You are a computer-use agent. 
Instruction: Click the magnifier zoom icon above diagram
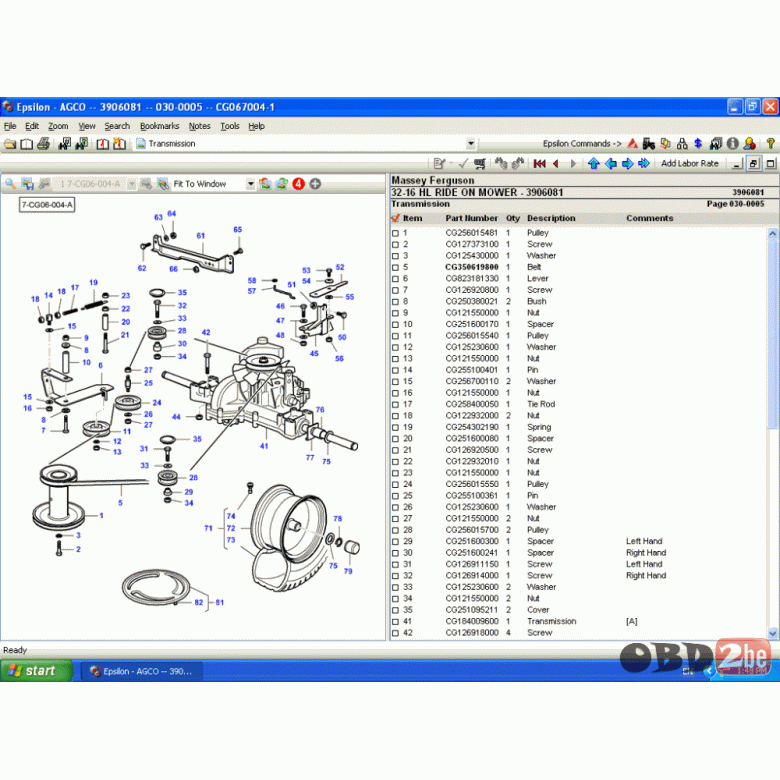tap(10, 184)
